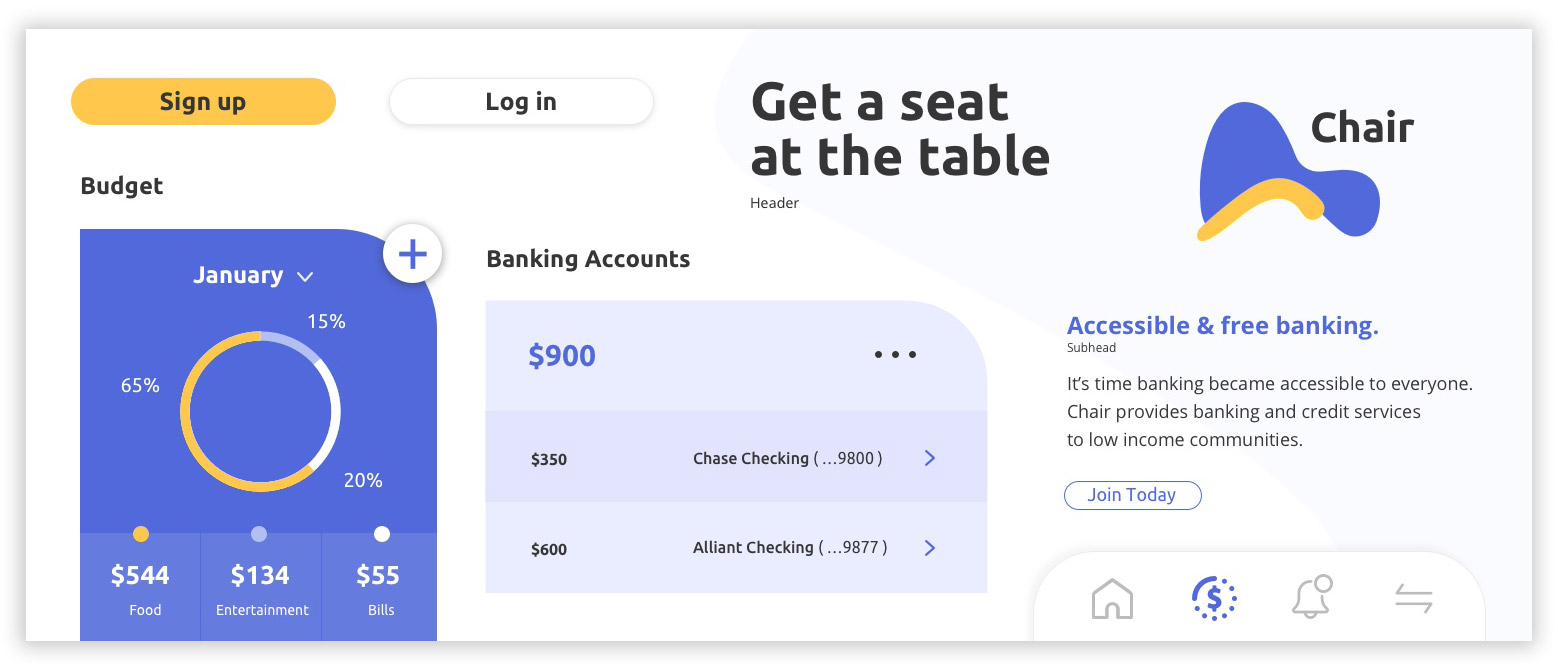Open Alliant Checking account chevron

click(x=930, y=547)
